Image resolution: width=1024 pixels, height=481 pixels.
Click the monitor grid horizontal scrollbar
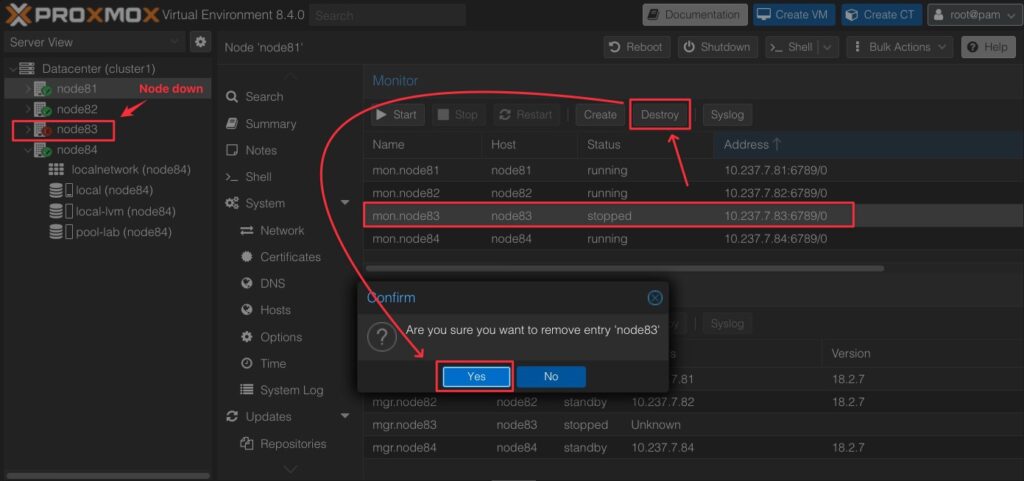(x=625, y=268)
